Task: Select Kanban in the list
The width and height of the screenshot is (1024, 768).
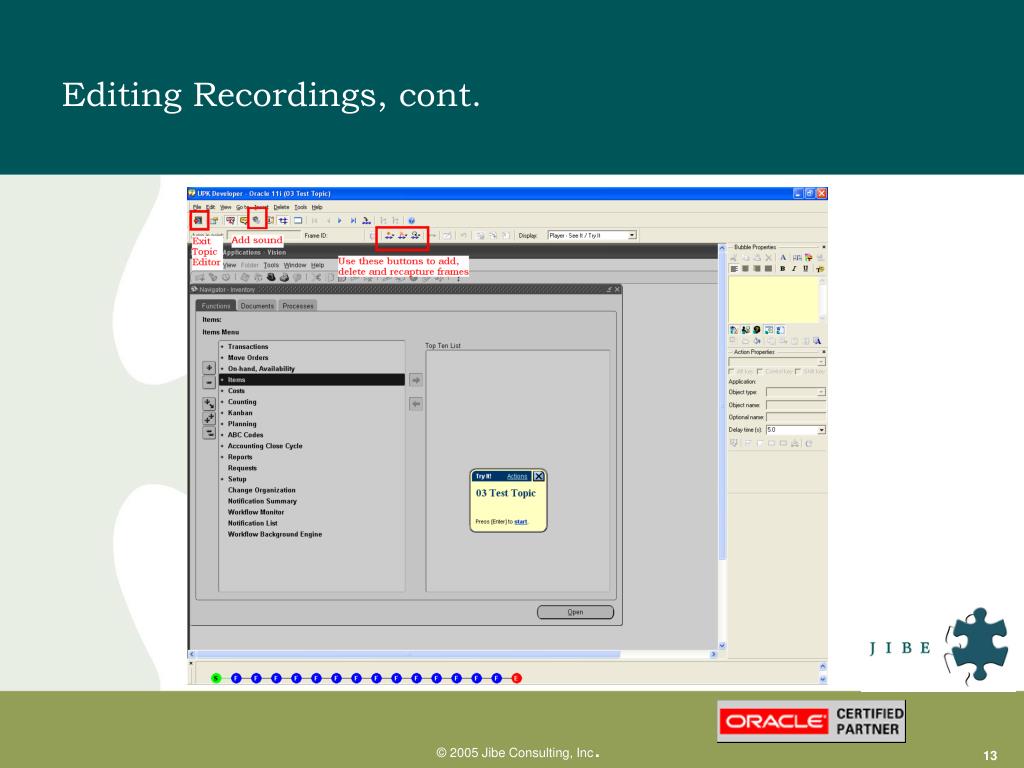Action: pyautogui.click(x=240, y=413)
